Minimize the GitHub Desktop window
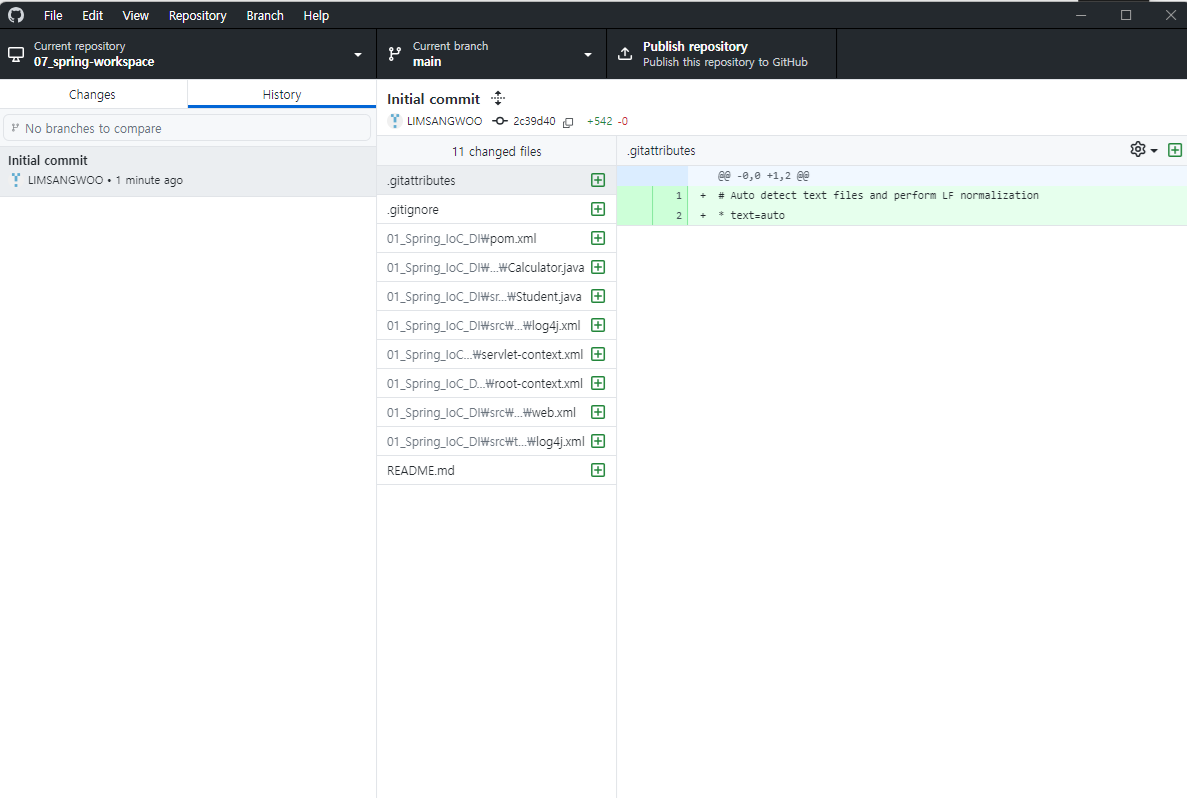 1081,15
